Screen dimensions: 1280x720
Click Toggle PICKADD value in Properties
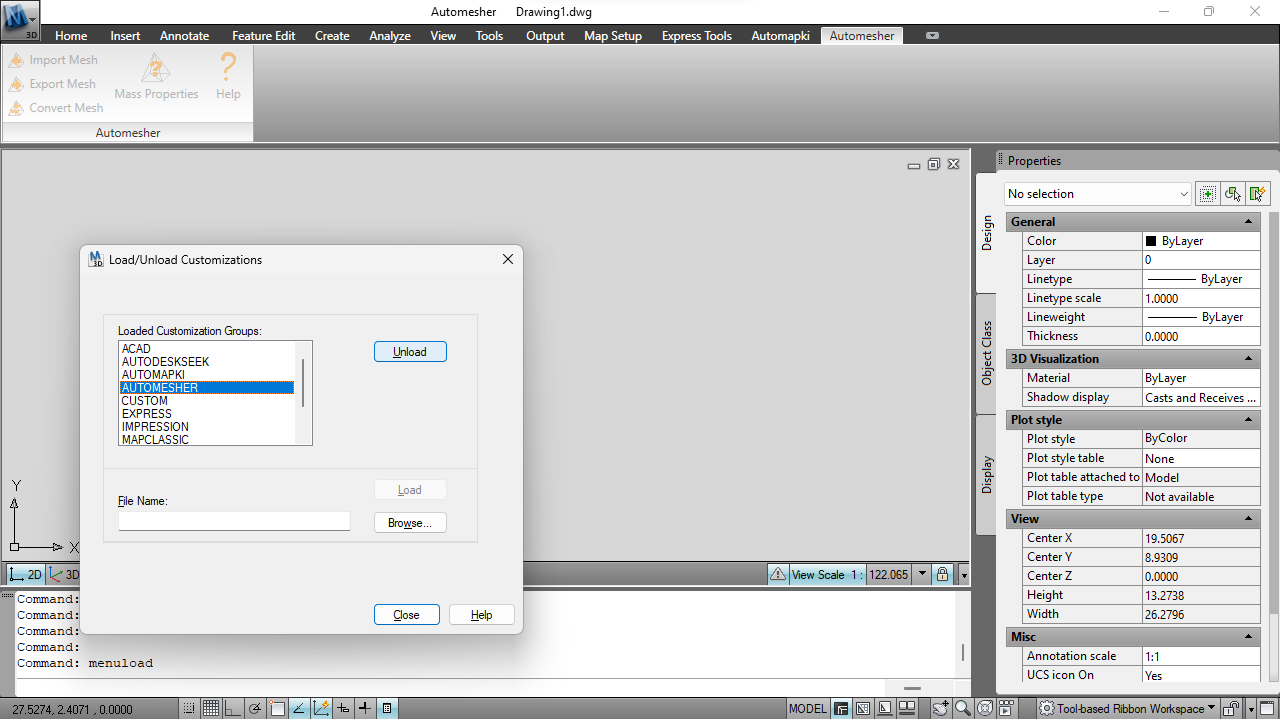pos(1208,194)
